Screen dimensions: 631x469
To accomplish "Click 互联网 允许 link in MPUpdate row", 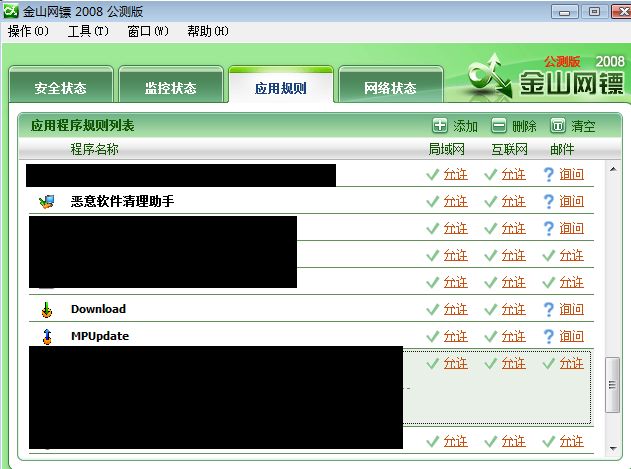I will pyautogui.click(x=513, y=336).
